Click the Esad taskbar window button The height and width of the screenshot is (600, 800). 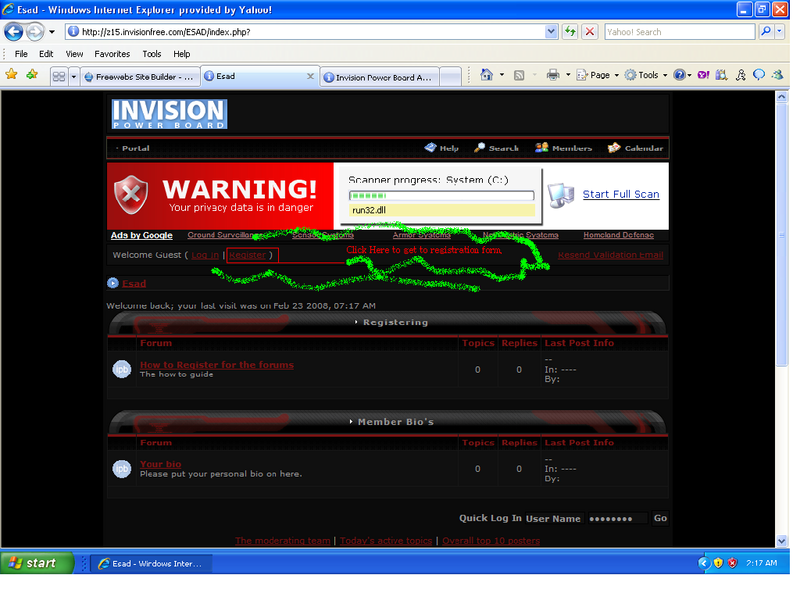click(152, 564)
